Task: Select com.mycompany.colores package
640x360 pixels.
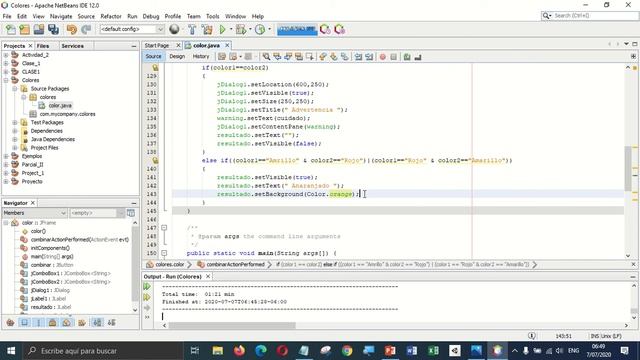Action: pos(67,114)
